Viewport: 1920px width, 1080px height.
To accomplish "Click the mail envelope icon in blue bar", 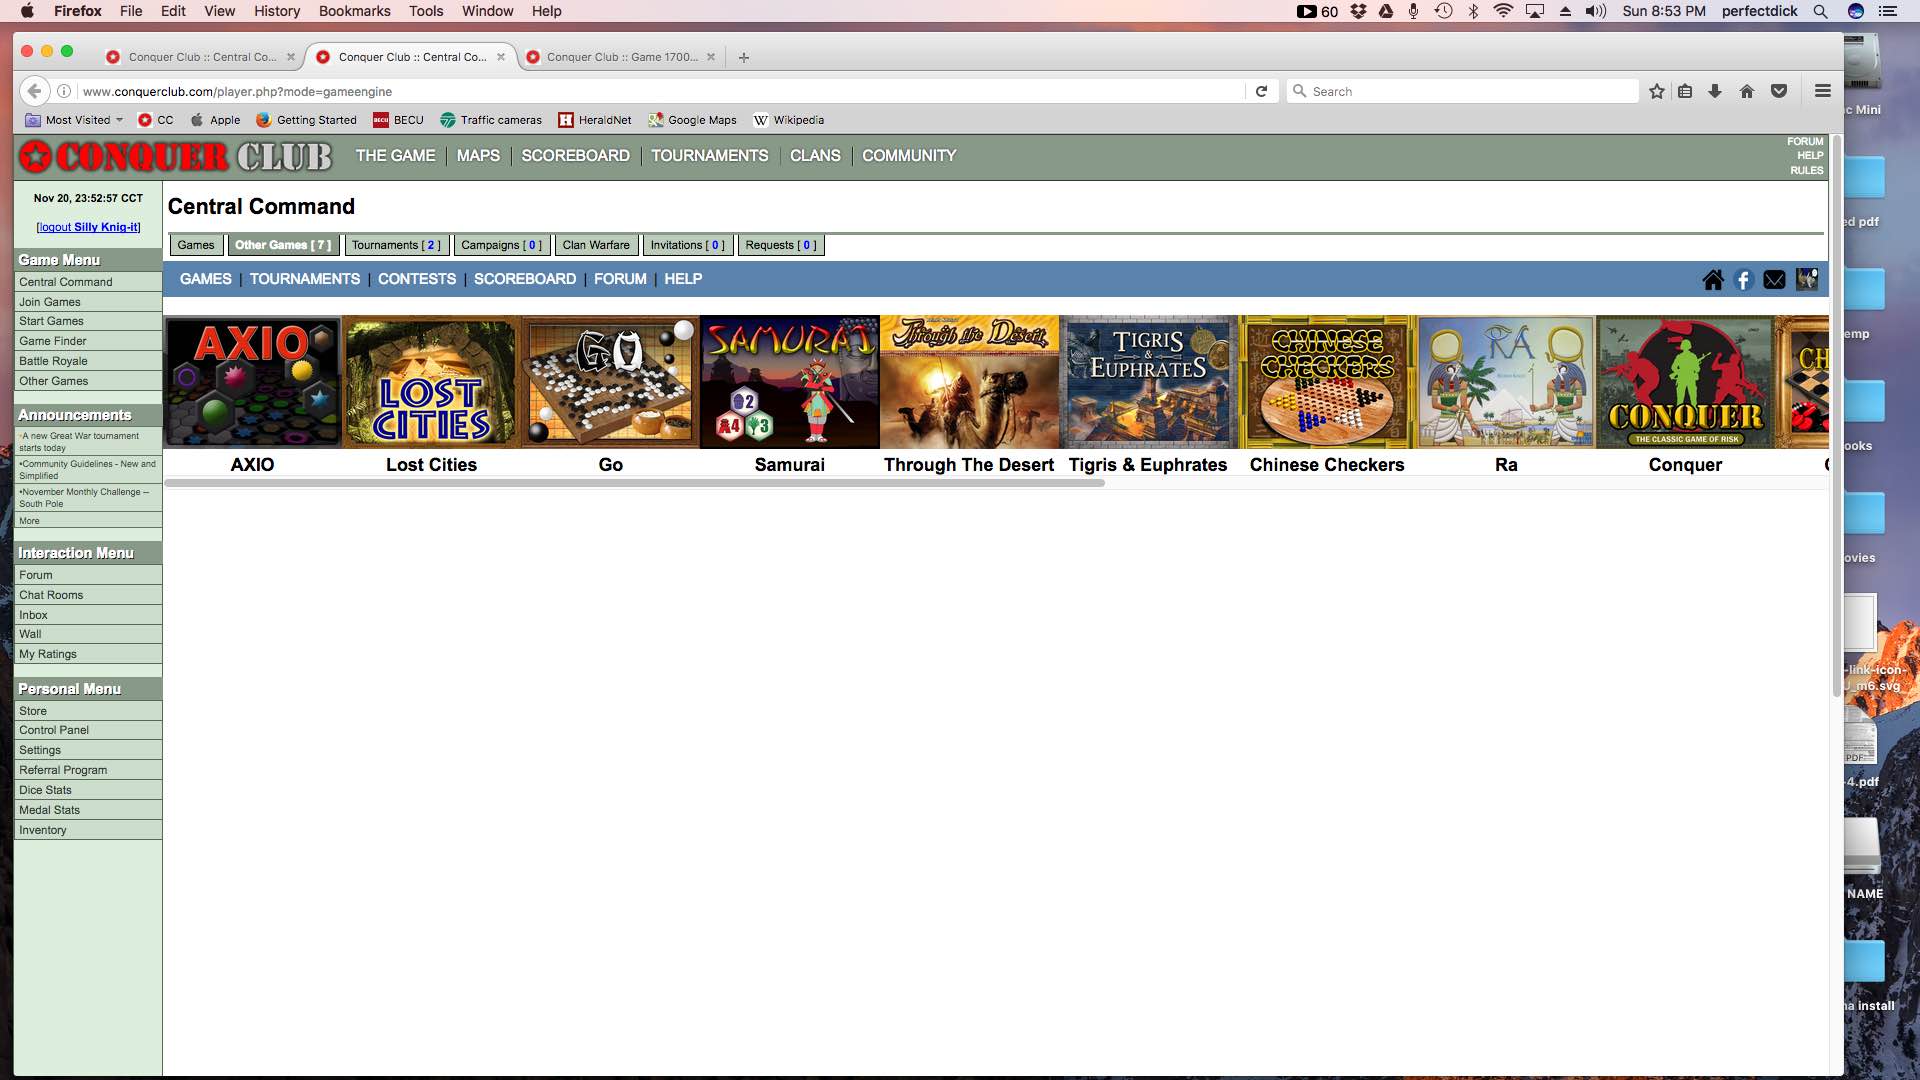I will click(1774, 280).
